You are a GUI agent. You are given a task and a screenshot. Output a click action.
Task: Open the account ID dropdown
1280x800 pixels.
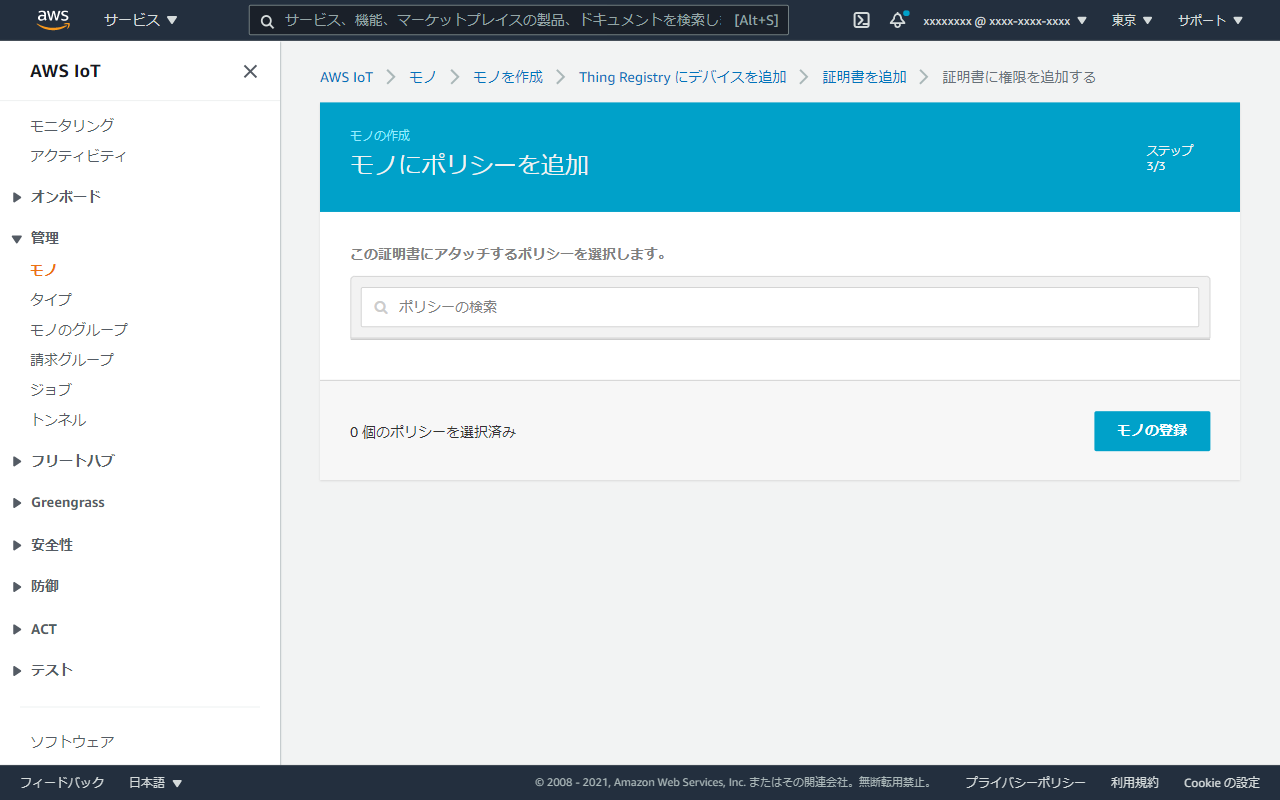1000,19
